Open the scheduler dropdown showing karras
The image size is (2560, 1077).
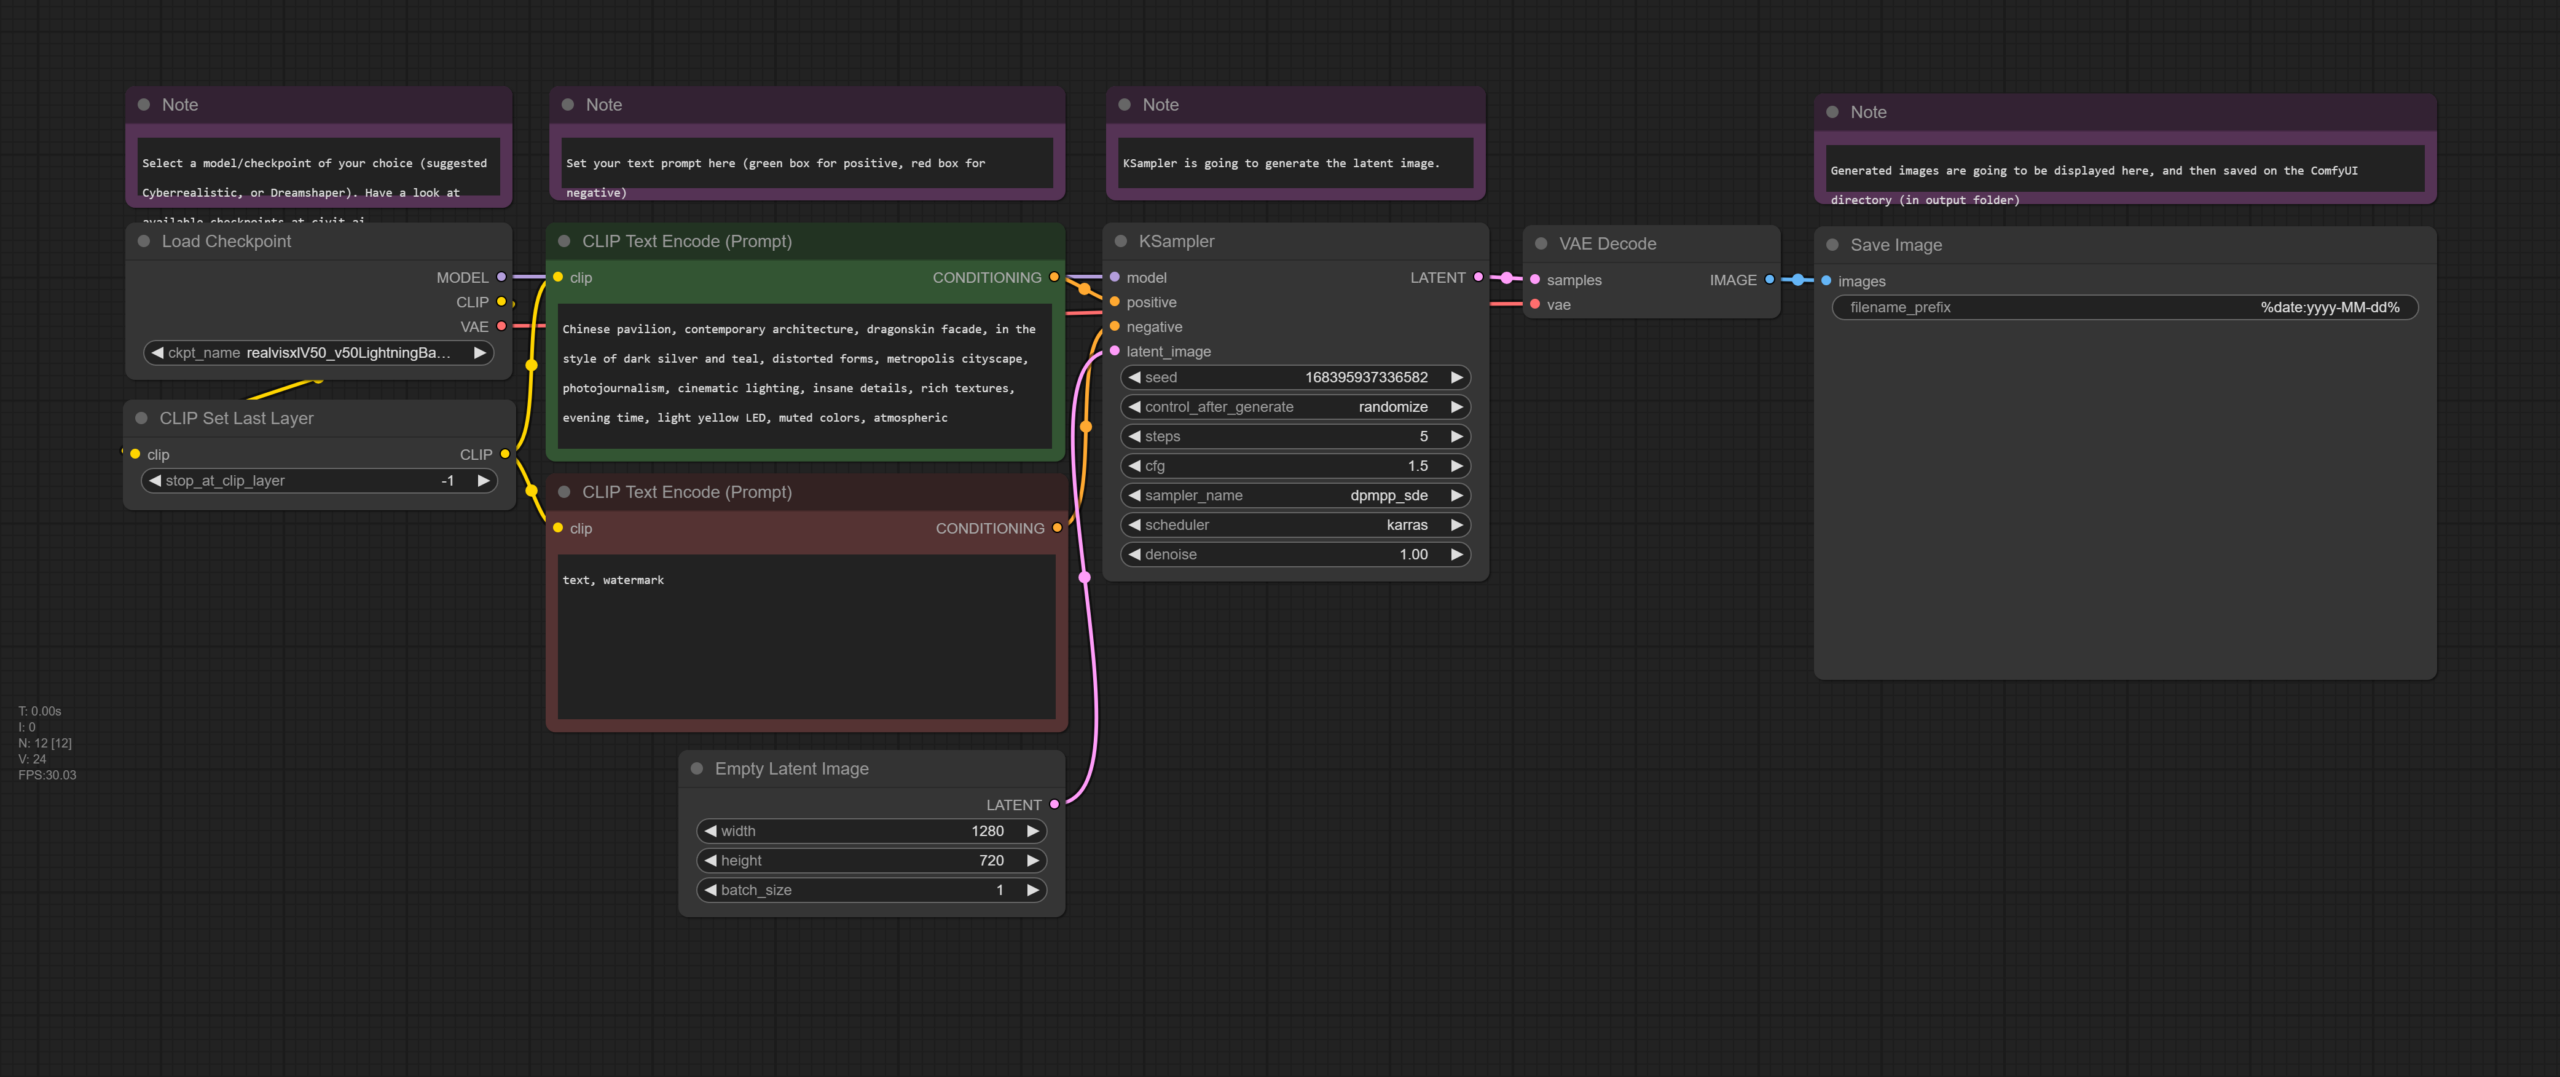[x=1294, y=525]
